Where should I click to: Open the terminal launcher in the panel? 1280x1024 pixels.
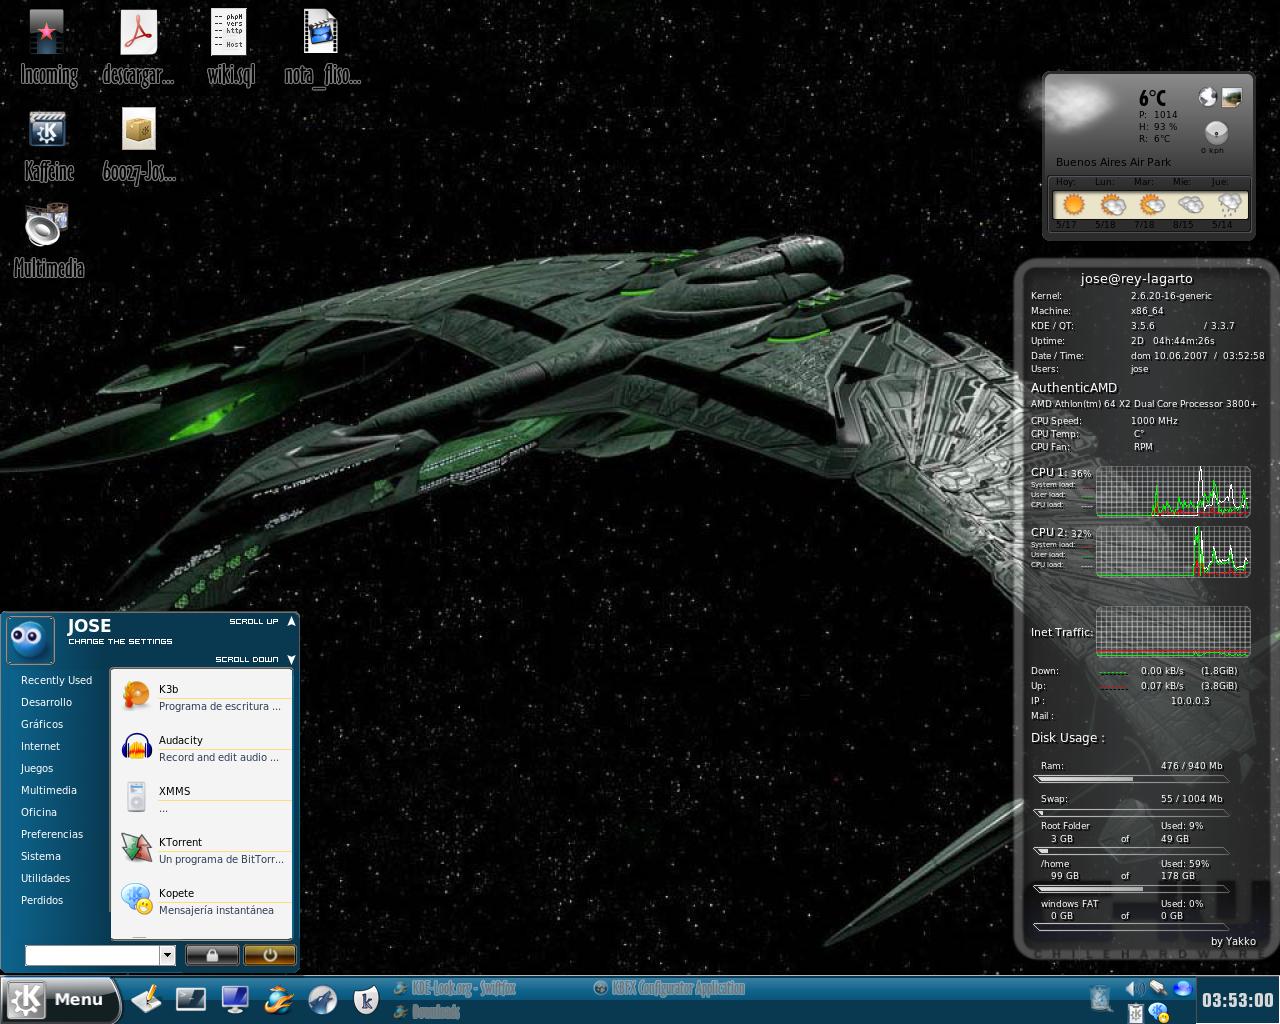coord(191,999)
